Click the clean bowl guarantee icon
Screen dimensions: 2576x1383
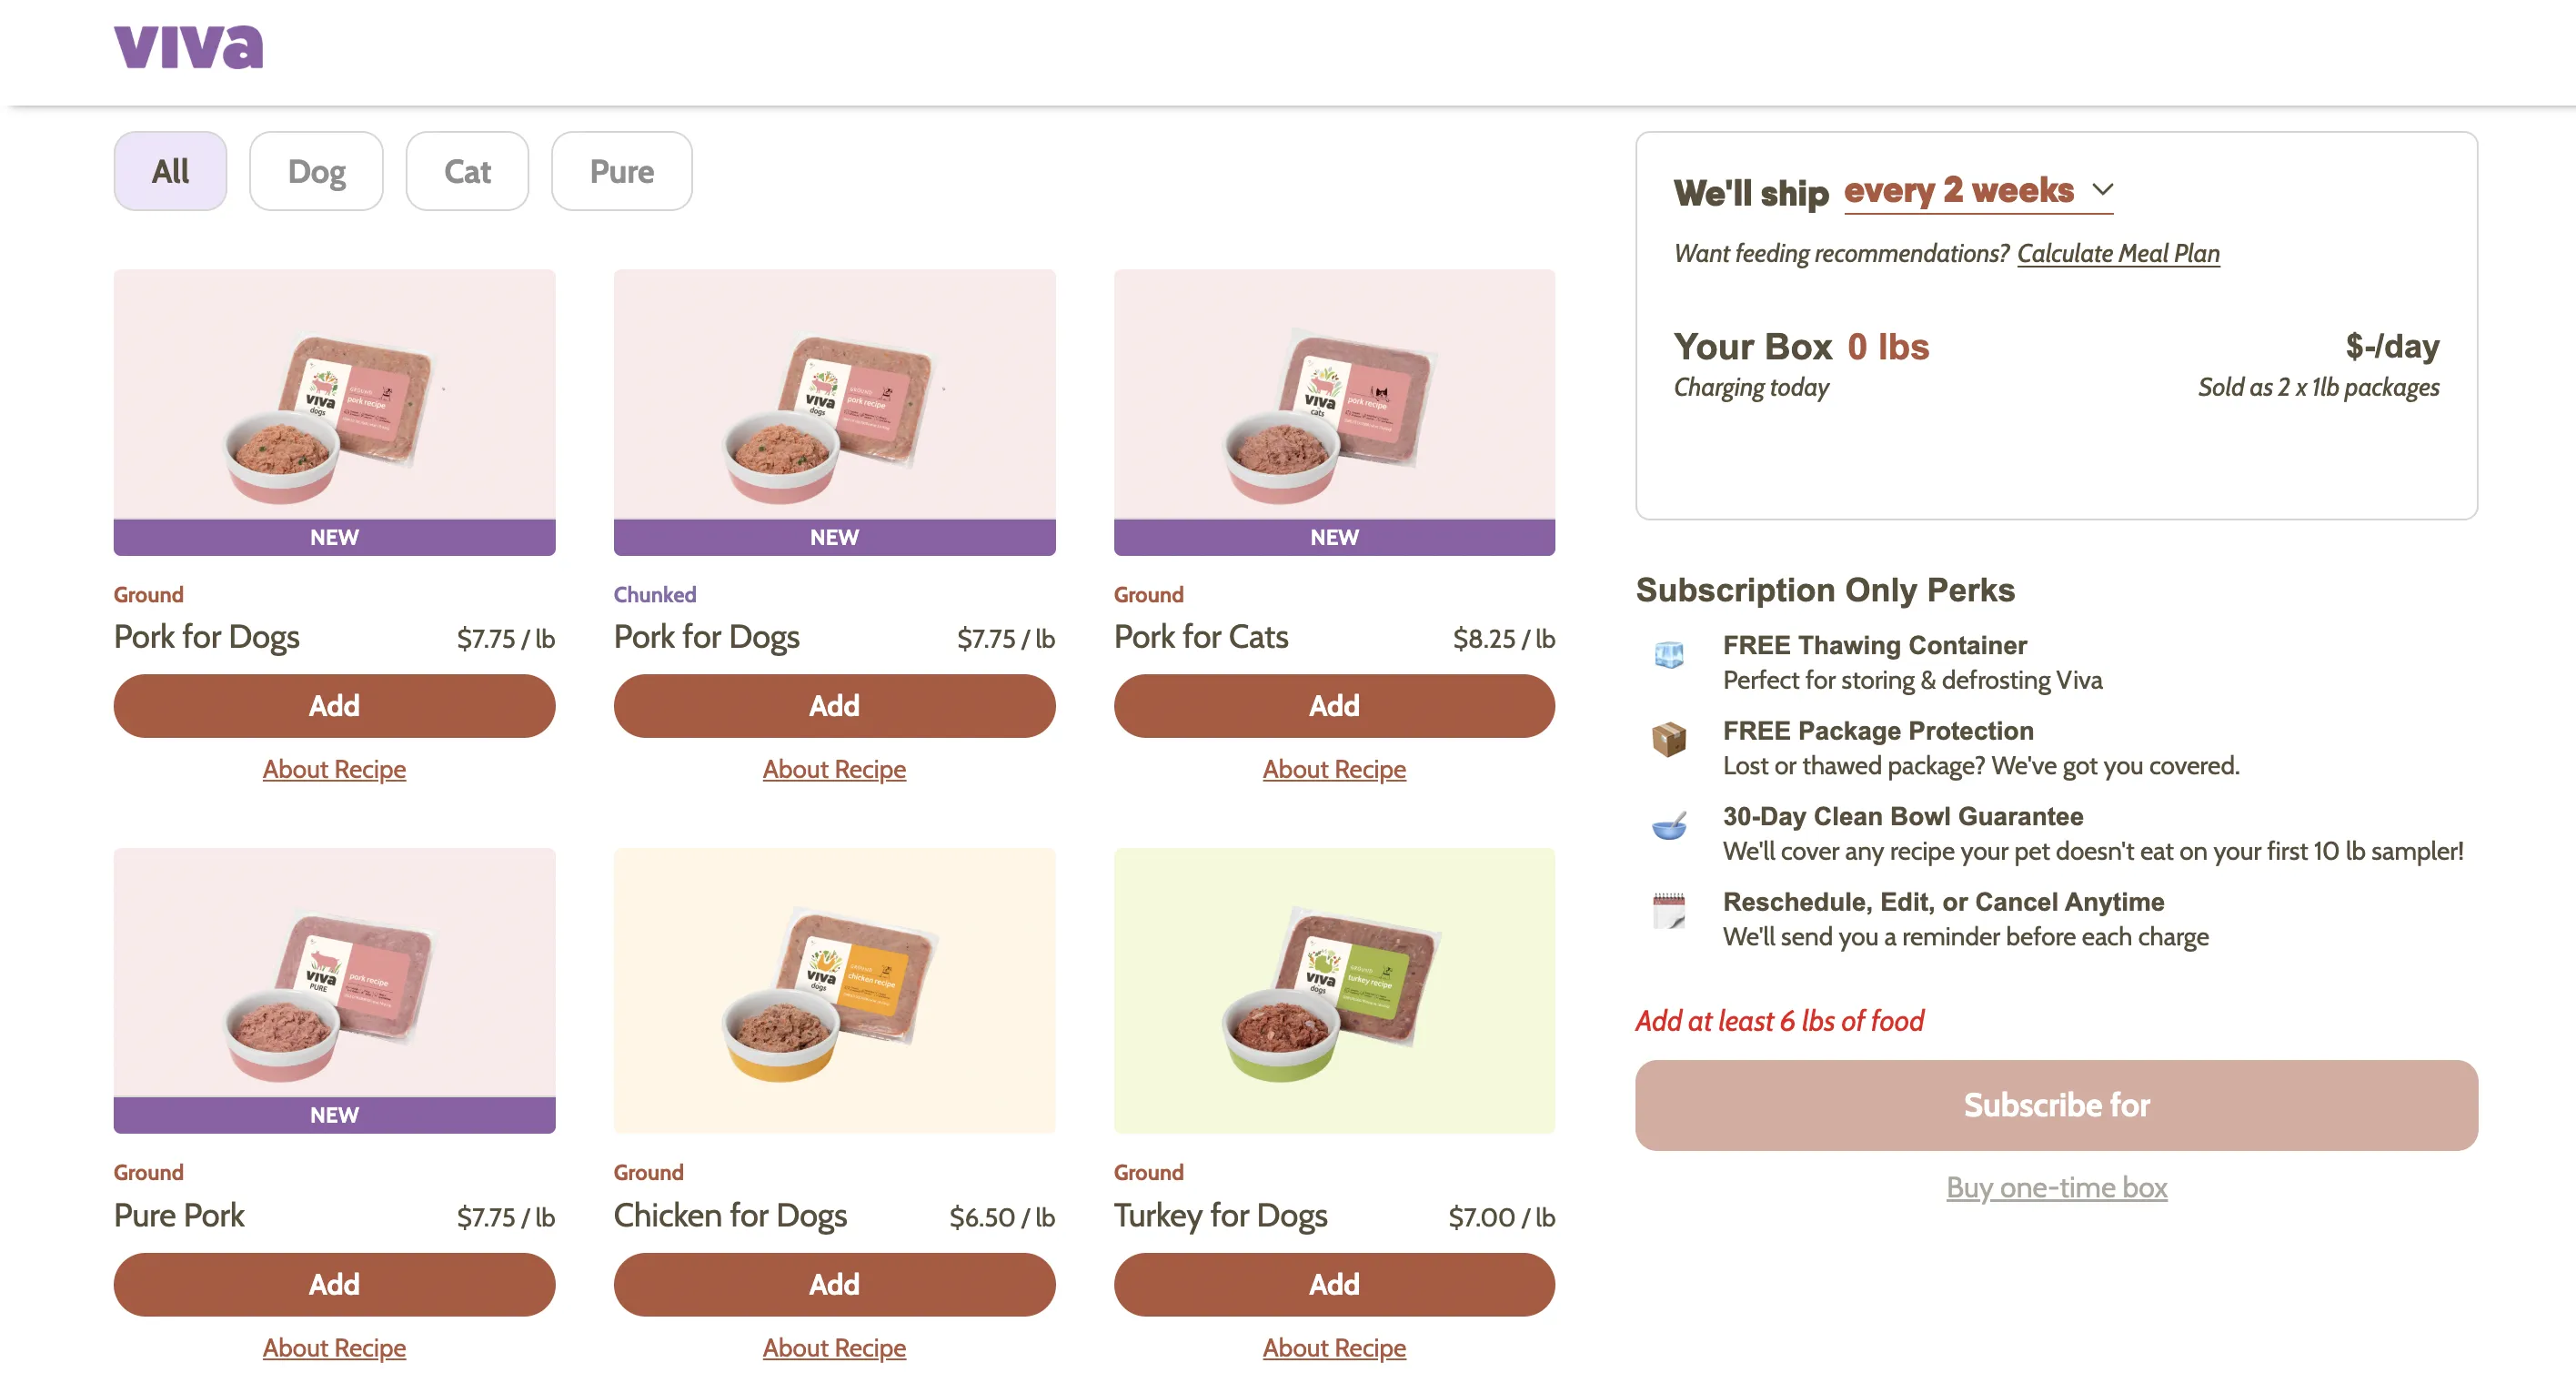point(1668,825)
